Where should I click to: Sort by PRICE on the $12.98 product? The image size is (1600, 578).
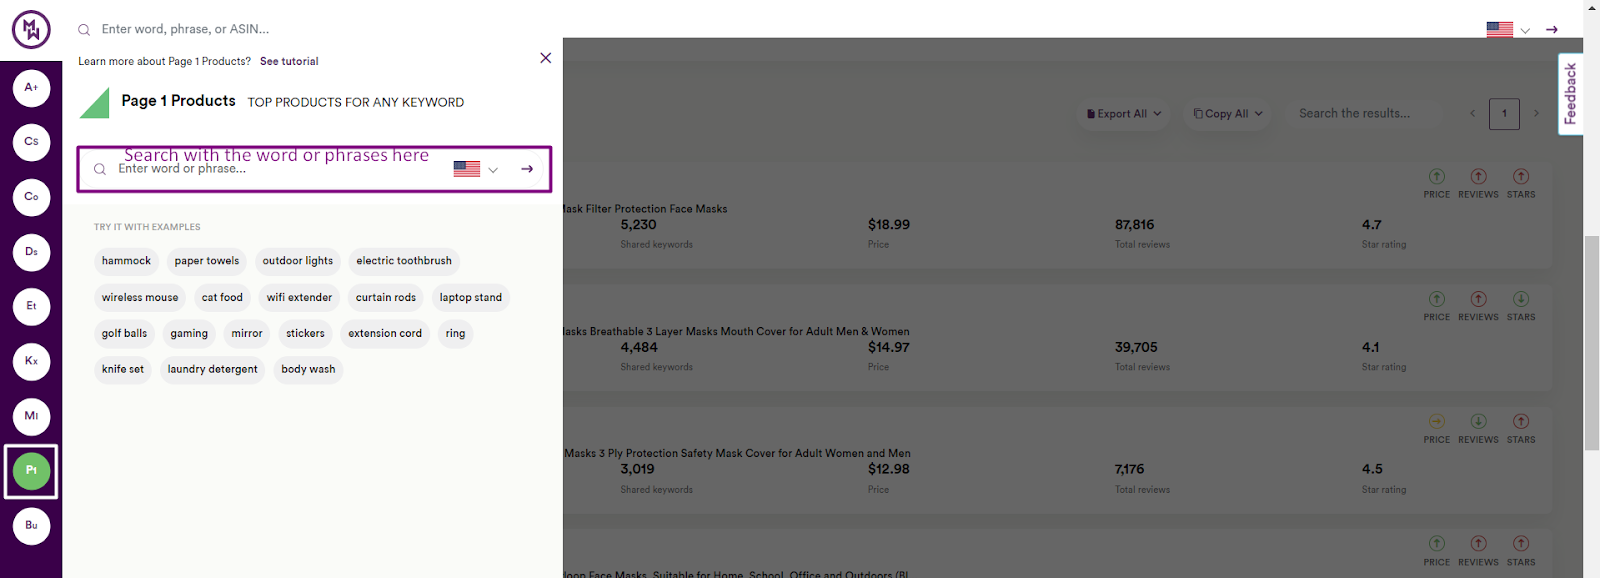pyautogui.click(x=1437, y=421)
